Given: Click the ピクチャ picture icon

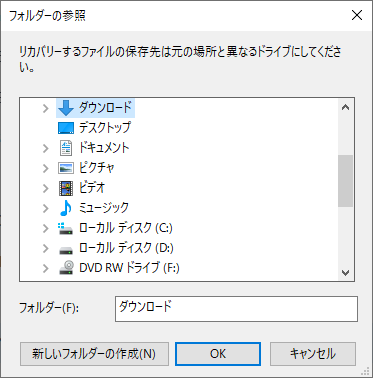Looking at the screenshot, I should 66,168.
